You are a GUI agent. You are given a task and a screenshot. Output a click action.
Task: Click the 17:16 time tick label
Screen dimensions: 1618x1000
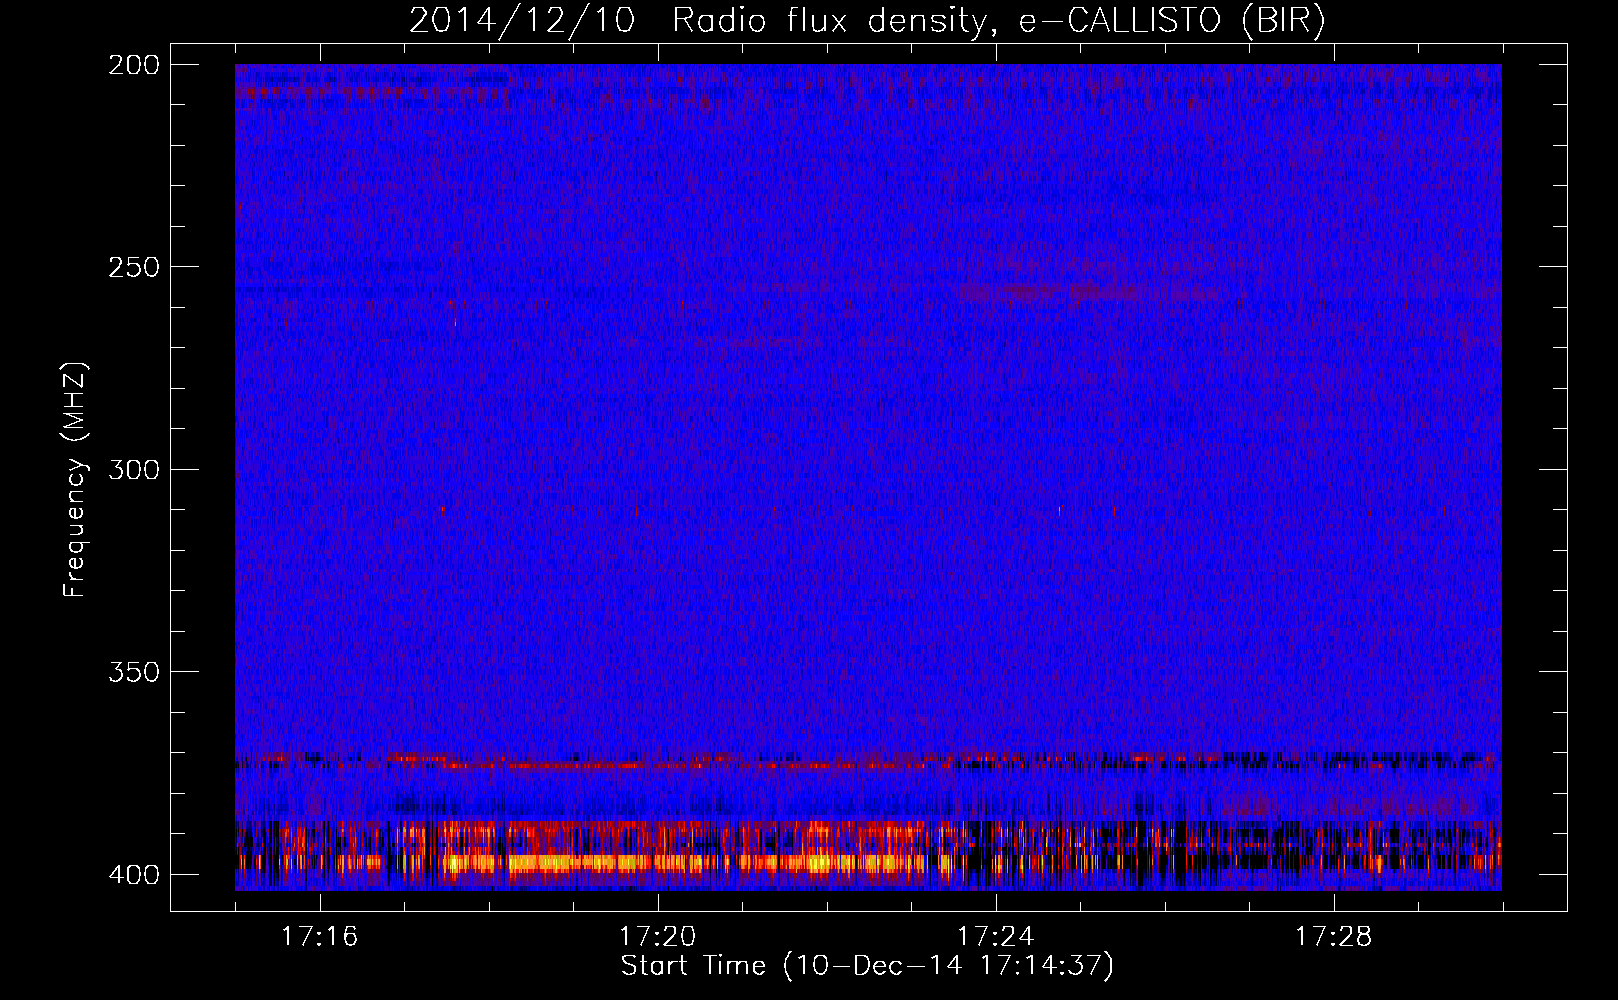(319, 937)
